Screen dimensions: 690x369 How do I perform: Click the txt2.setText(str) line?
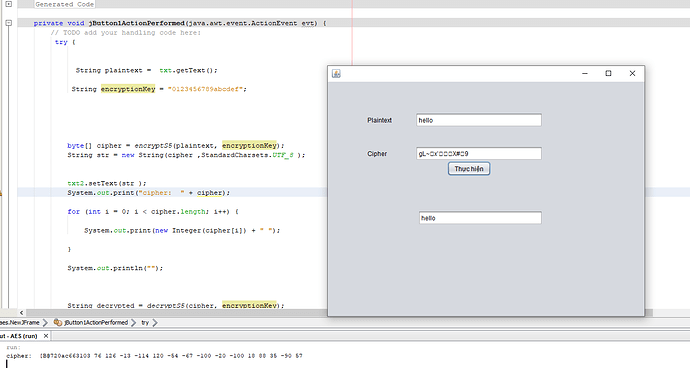(x=107, y=183)
